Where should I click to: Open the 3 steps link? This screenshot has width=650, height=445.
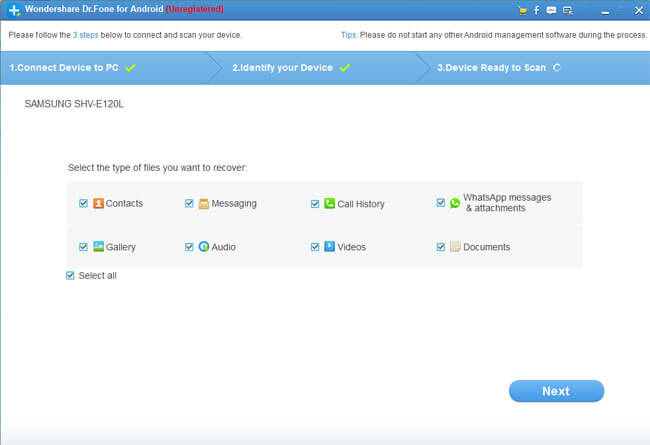(x=85, y=35)
